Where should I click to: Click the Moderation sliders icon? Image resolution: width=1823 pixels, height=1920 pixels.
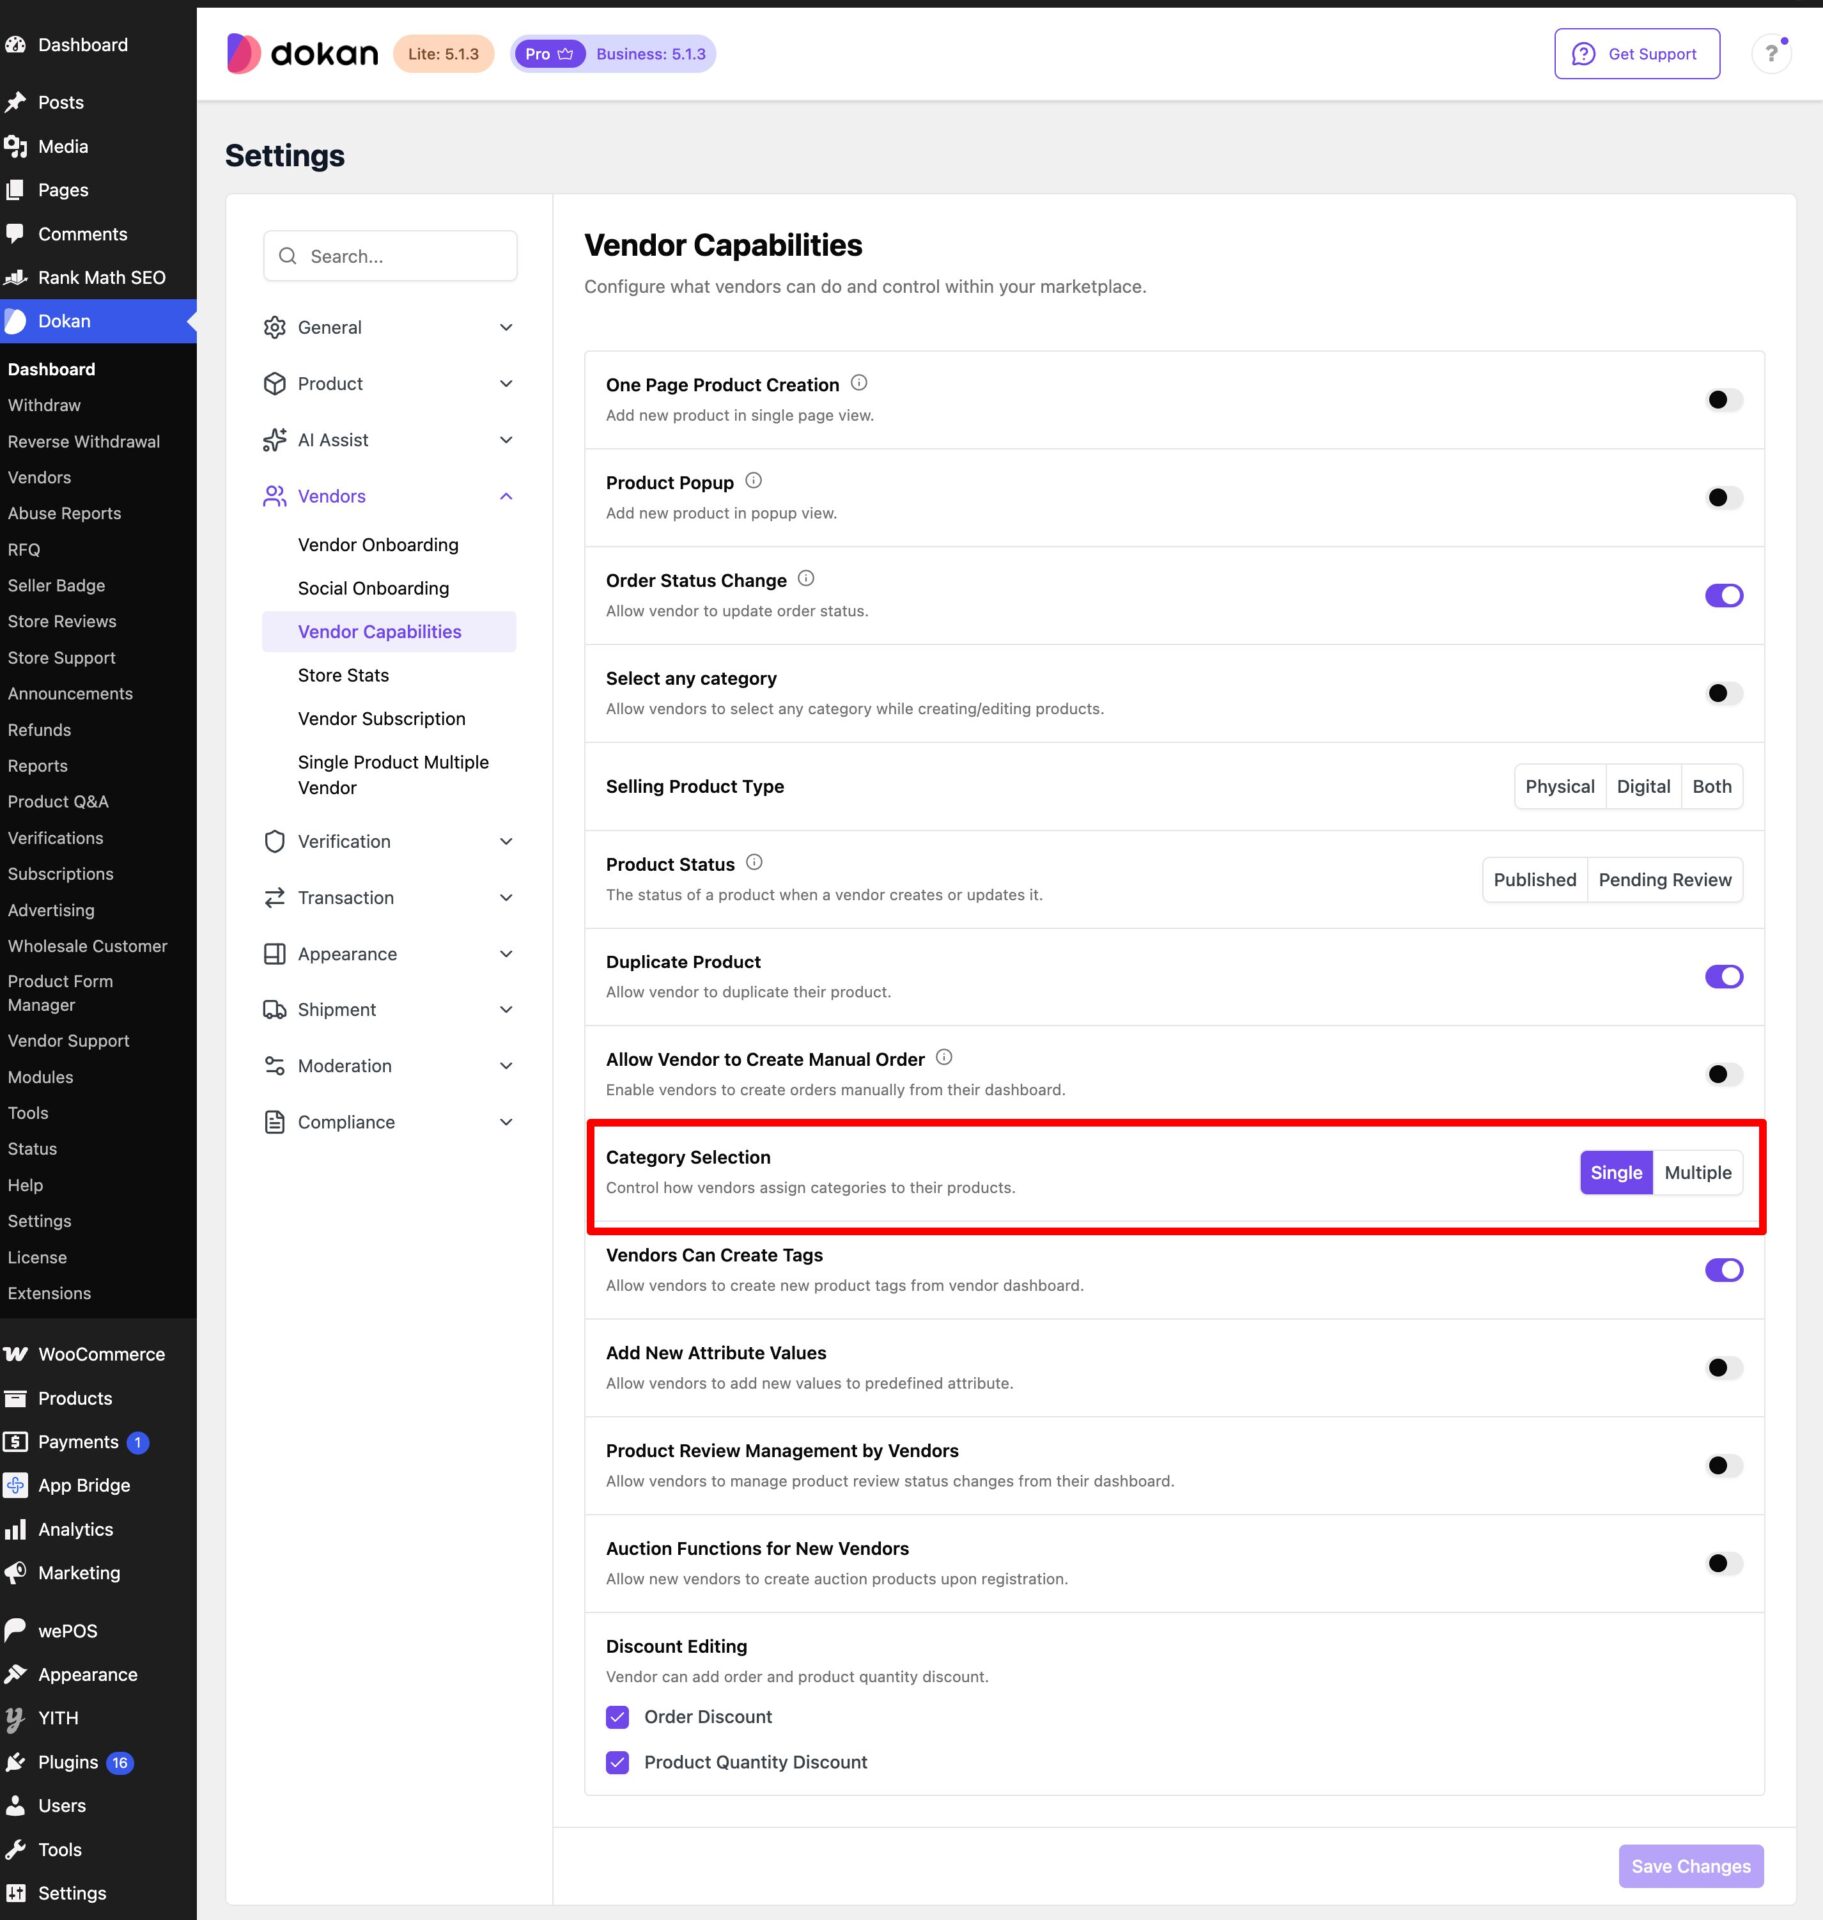274,1066
